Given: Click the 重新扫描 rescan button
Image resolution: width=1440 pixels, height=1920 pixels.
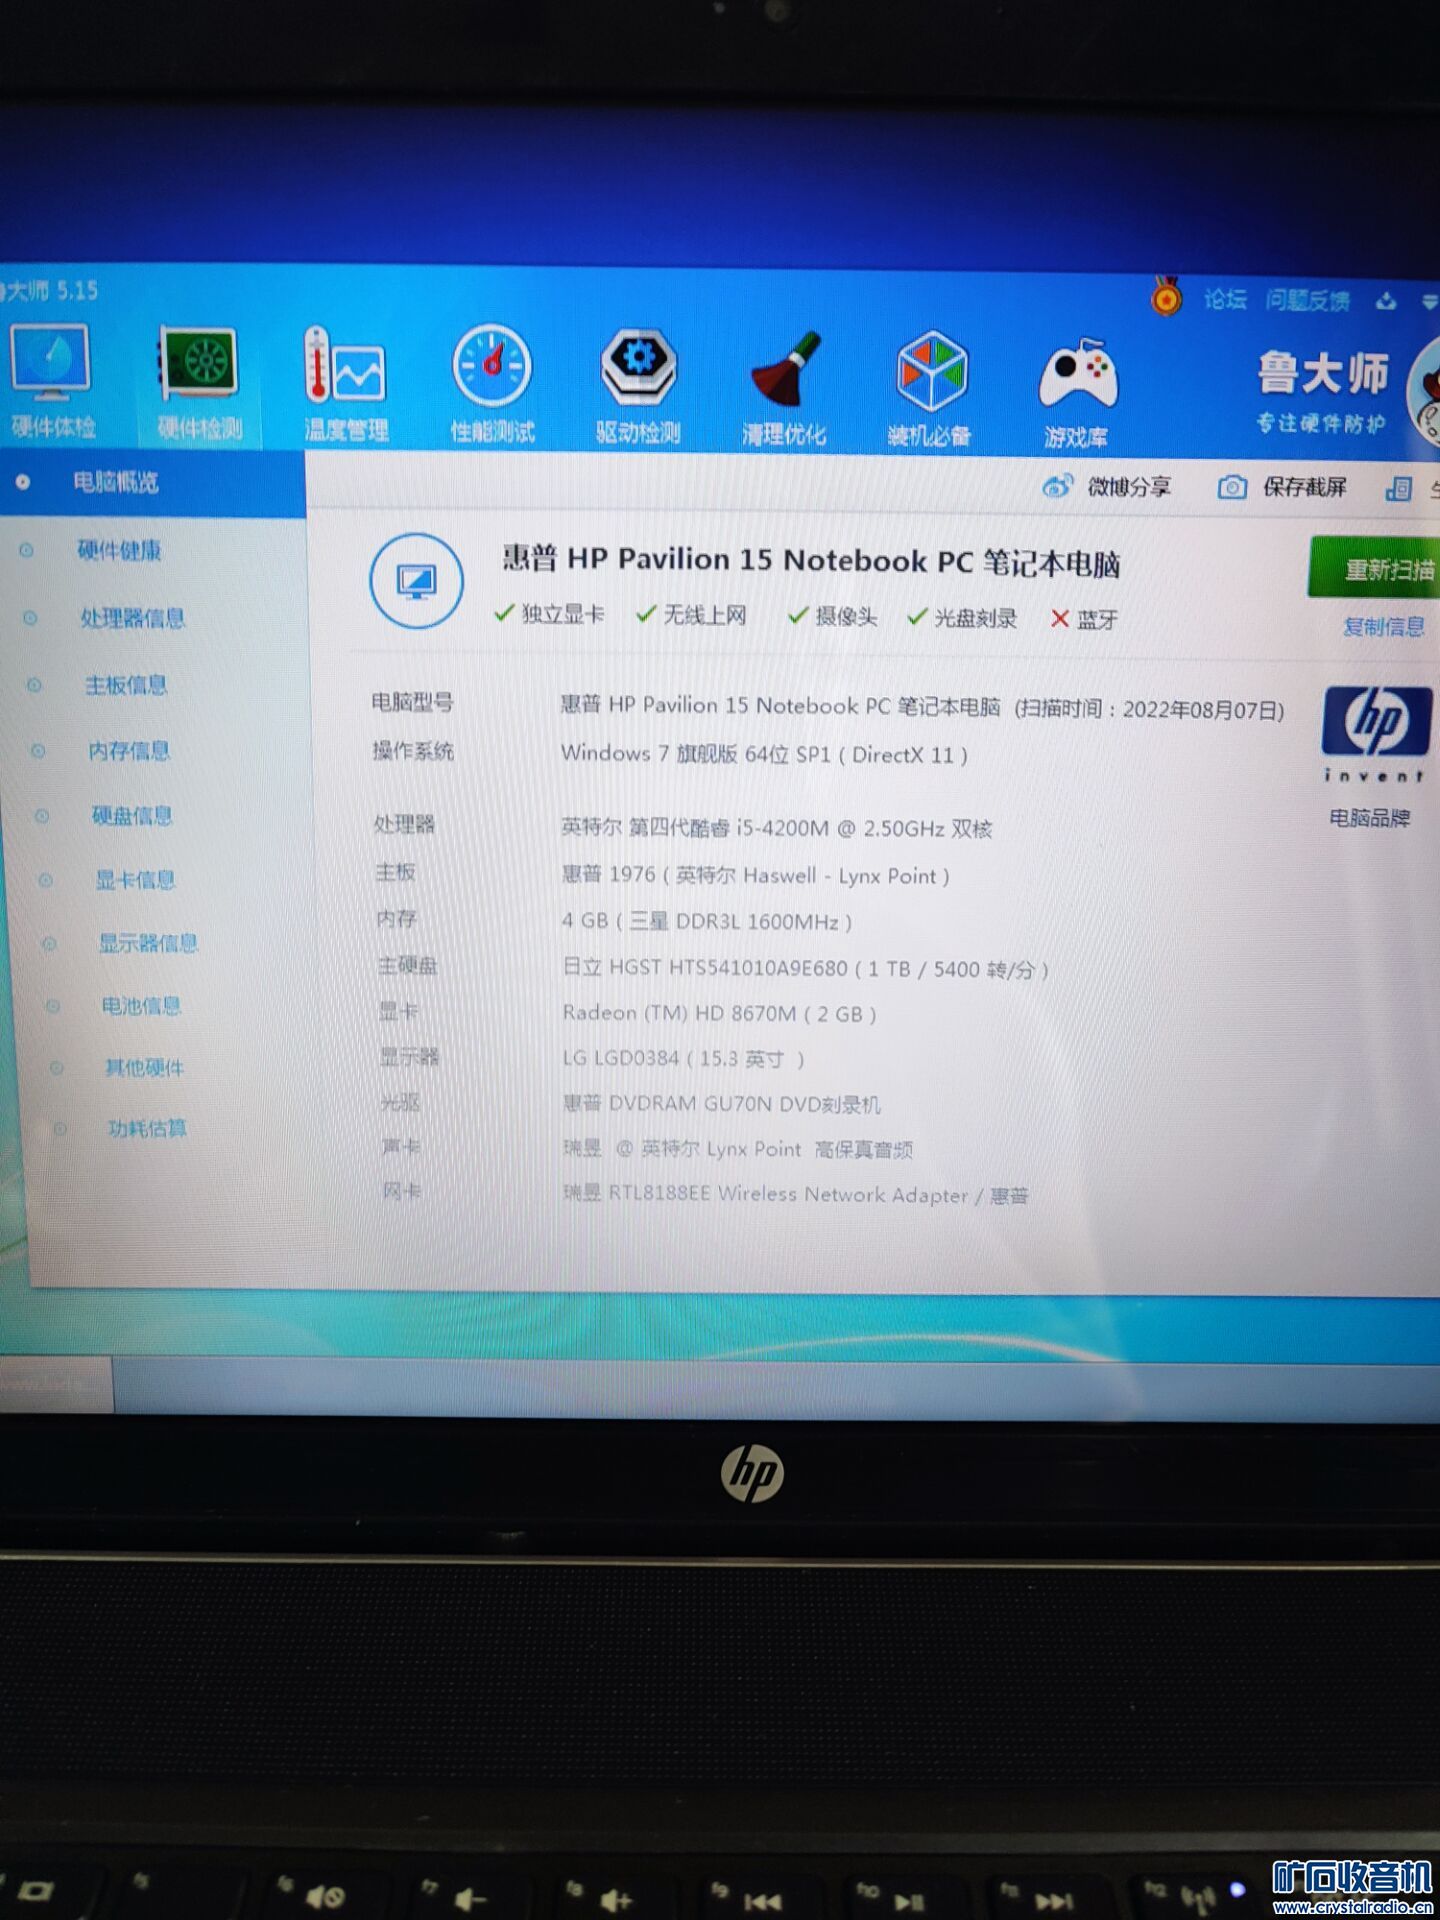Looking at the screenshot, I should click(x=1376, y=569).
